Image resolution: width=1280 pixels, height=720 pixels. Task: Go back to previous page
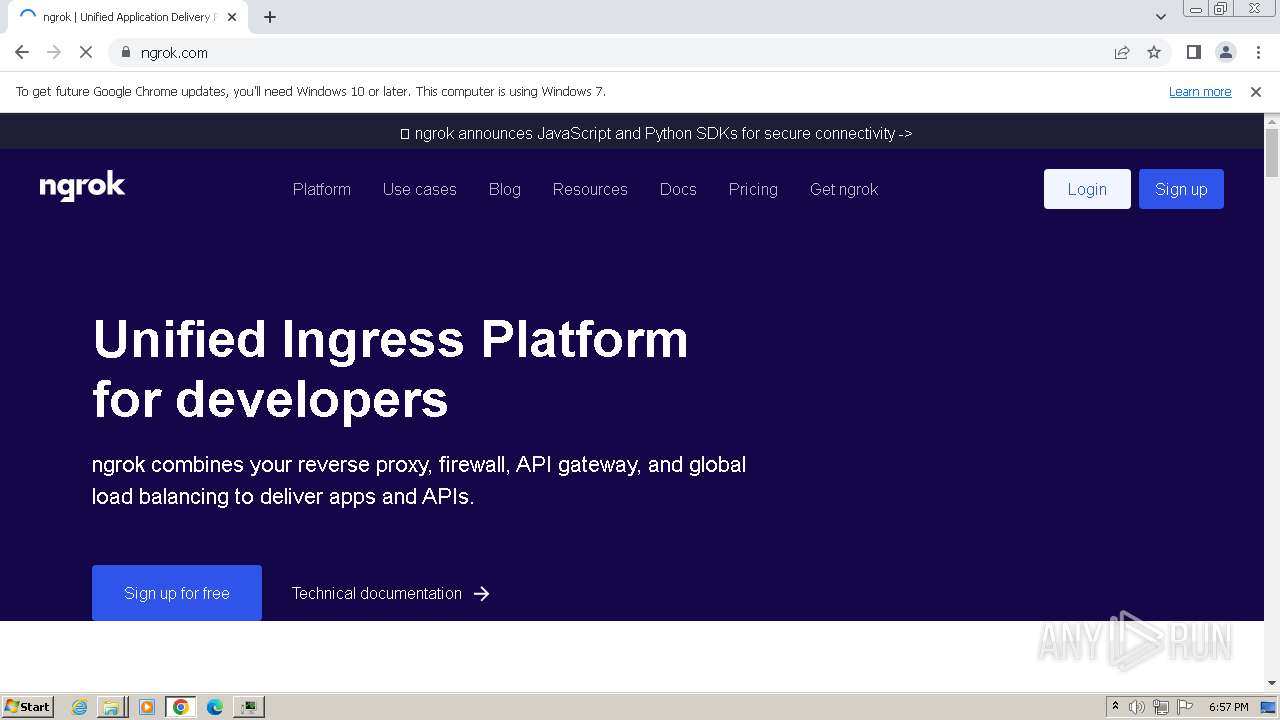point(22,53)
